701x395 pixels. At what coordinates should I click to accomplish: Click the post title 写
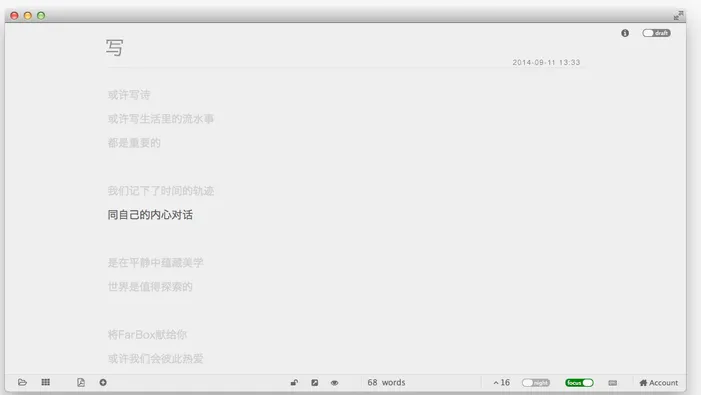[x=114, y=47]
